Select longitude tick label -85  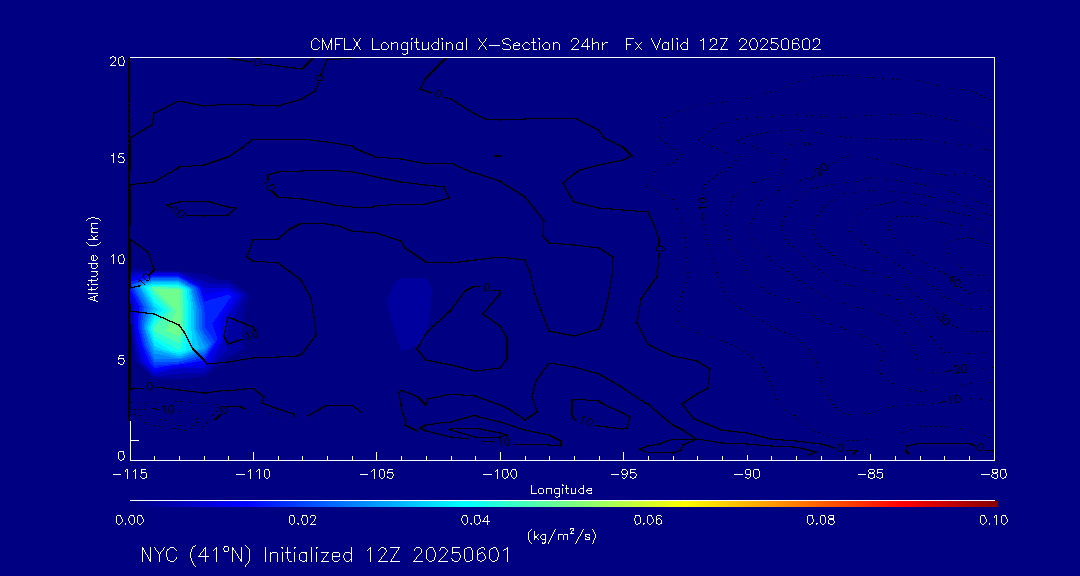(x=870, y=474)
